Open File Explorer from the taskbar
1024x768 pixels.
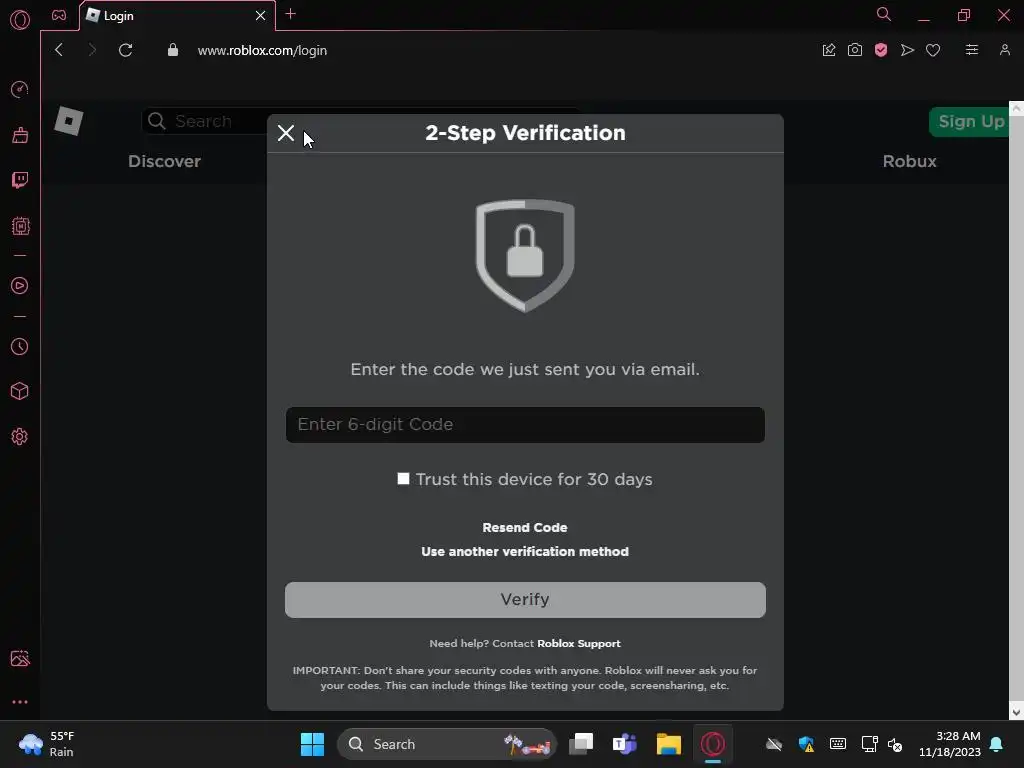(669, 744)
